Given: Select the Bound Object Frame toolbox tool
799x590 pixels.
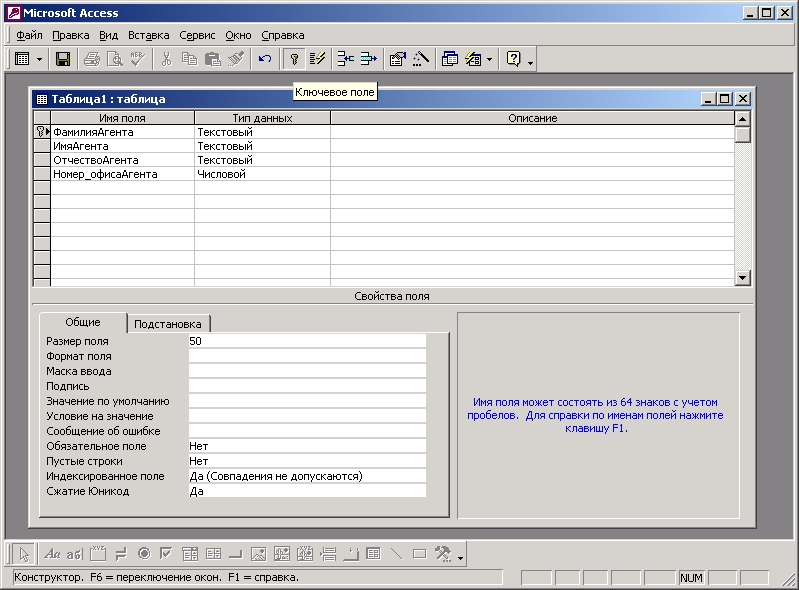Looking at the screenshot, I should pos(305,554).
